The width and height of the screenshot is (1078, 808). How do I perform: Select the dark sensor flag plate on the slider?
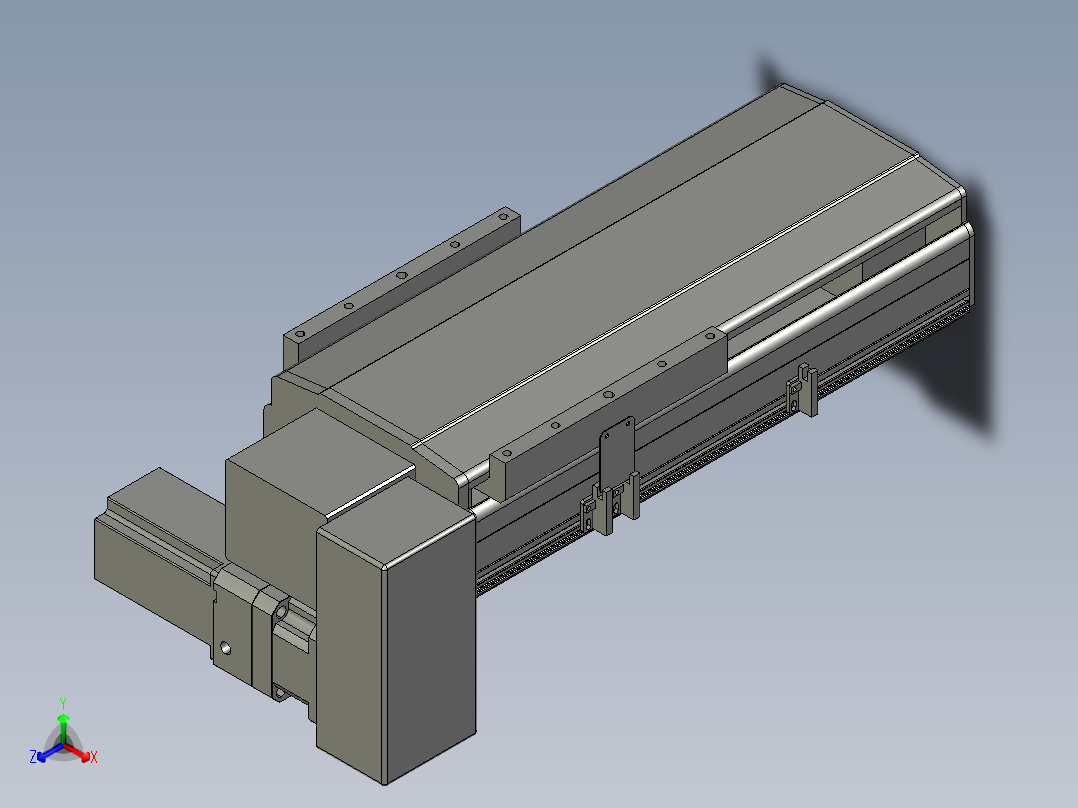(617, 455)
